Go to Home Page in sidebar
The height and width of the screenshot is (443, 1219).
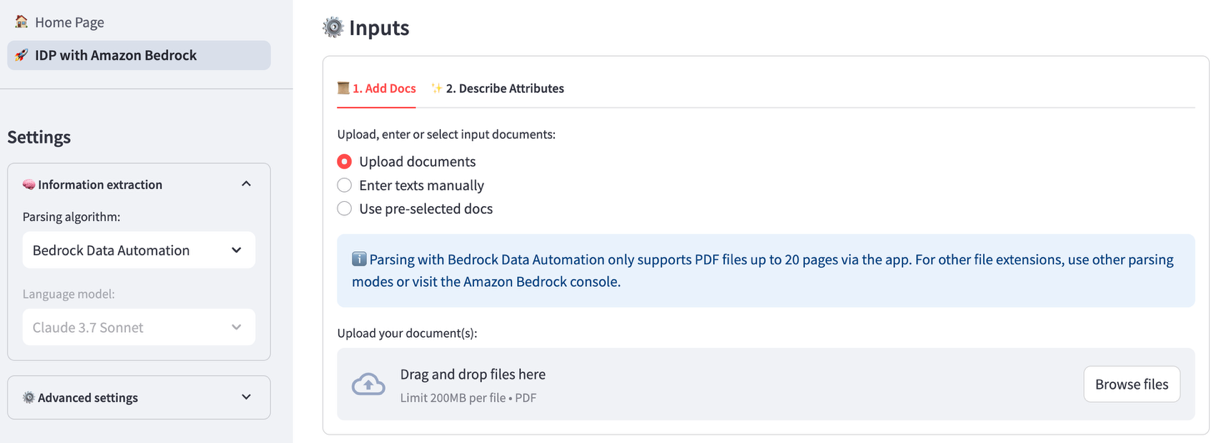pos(69,22)
